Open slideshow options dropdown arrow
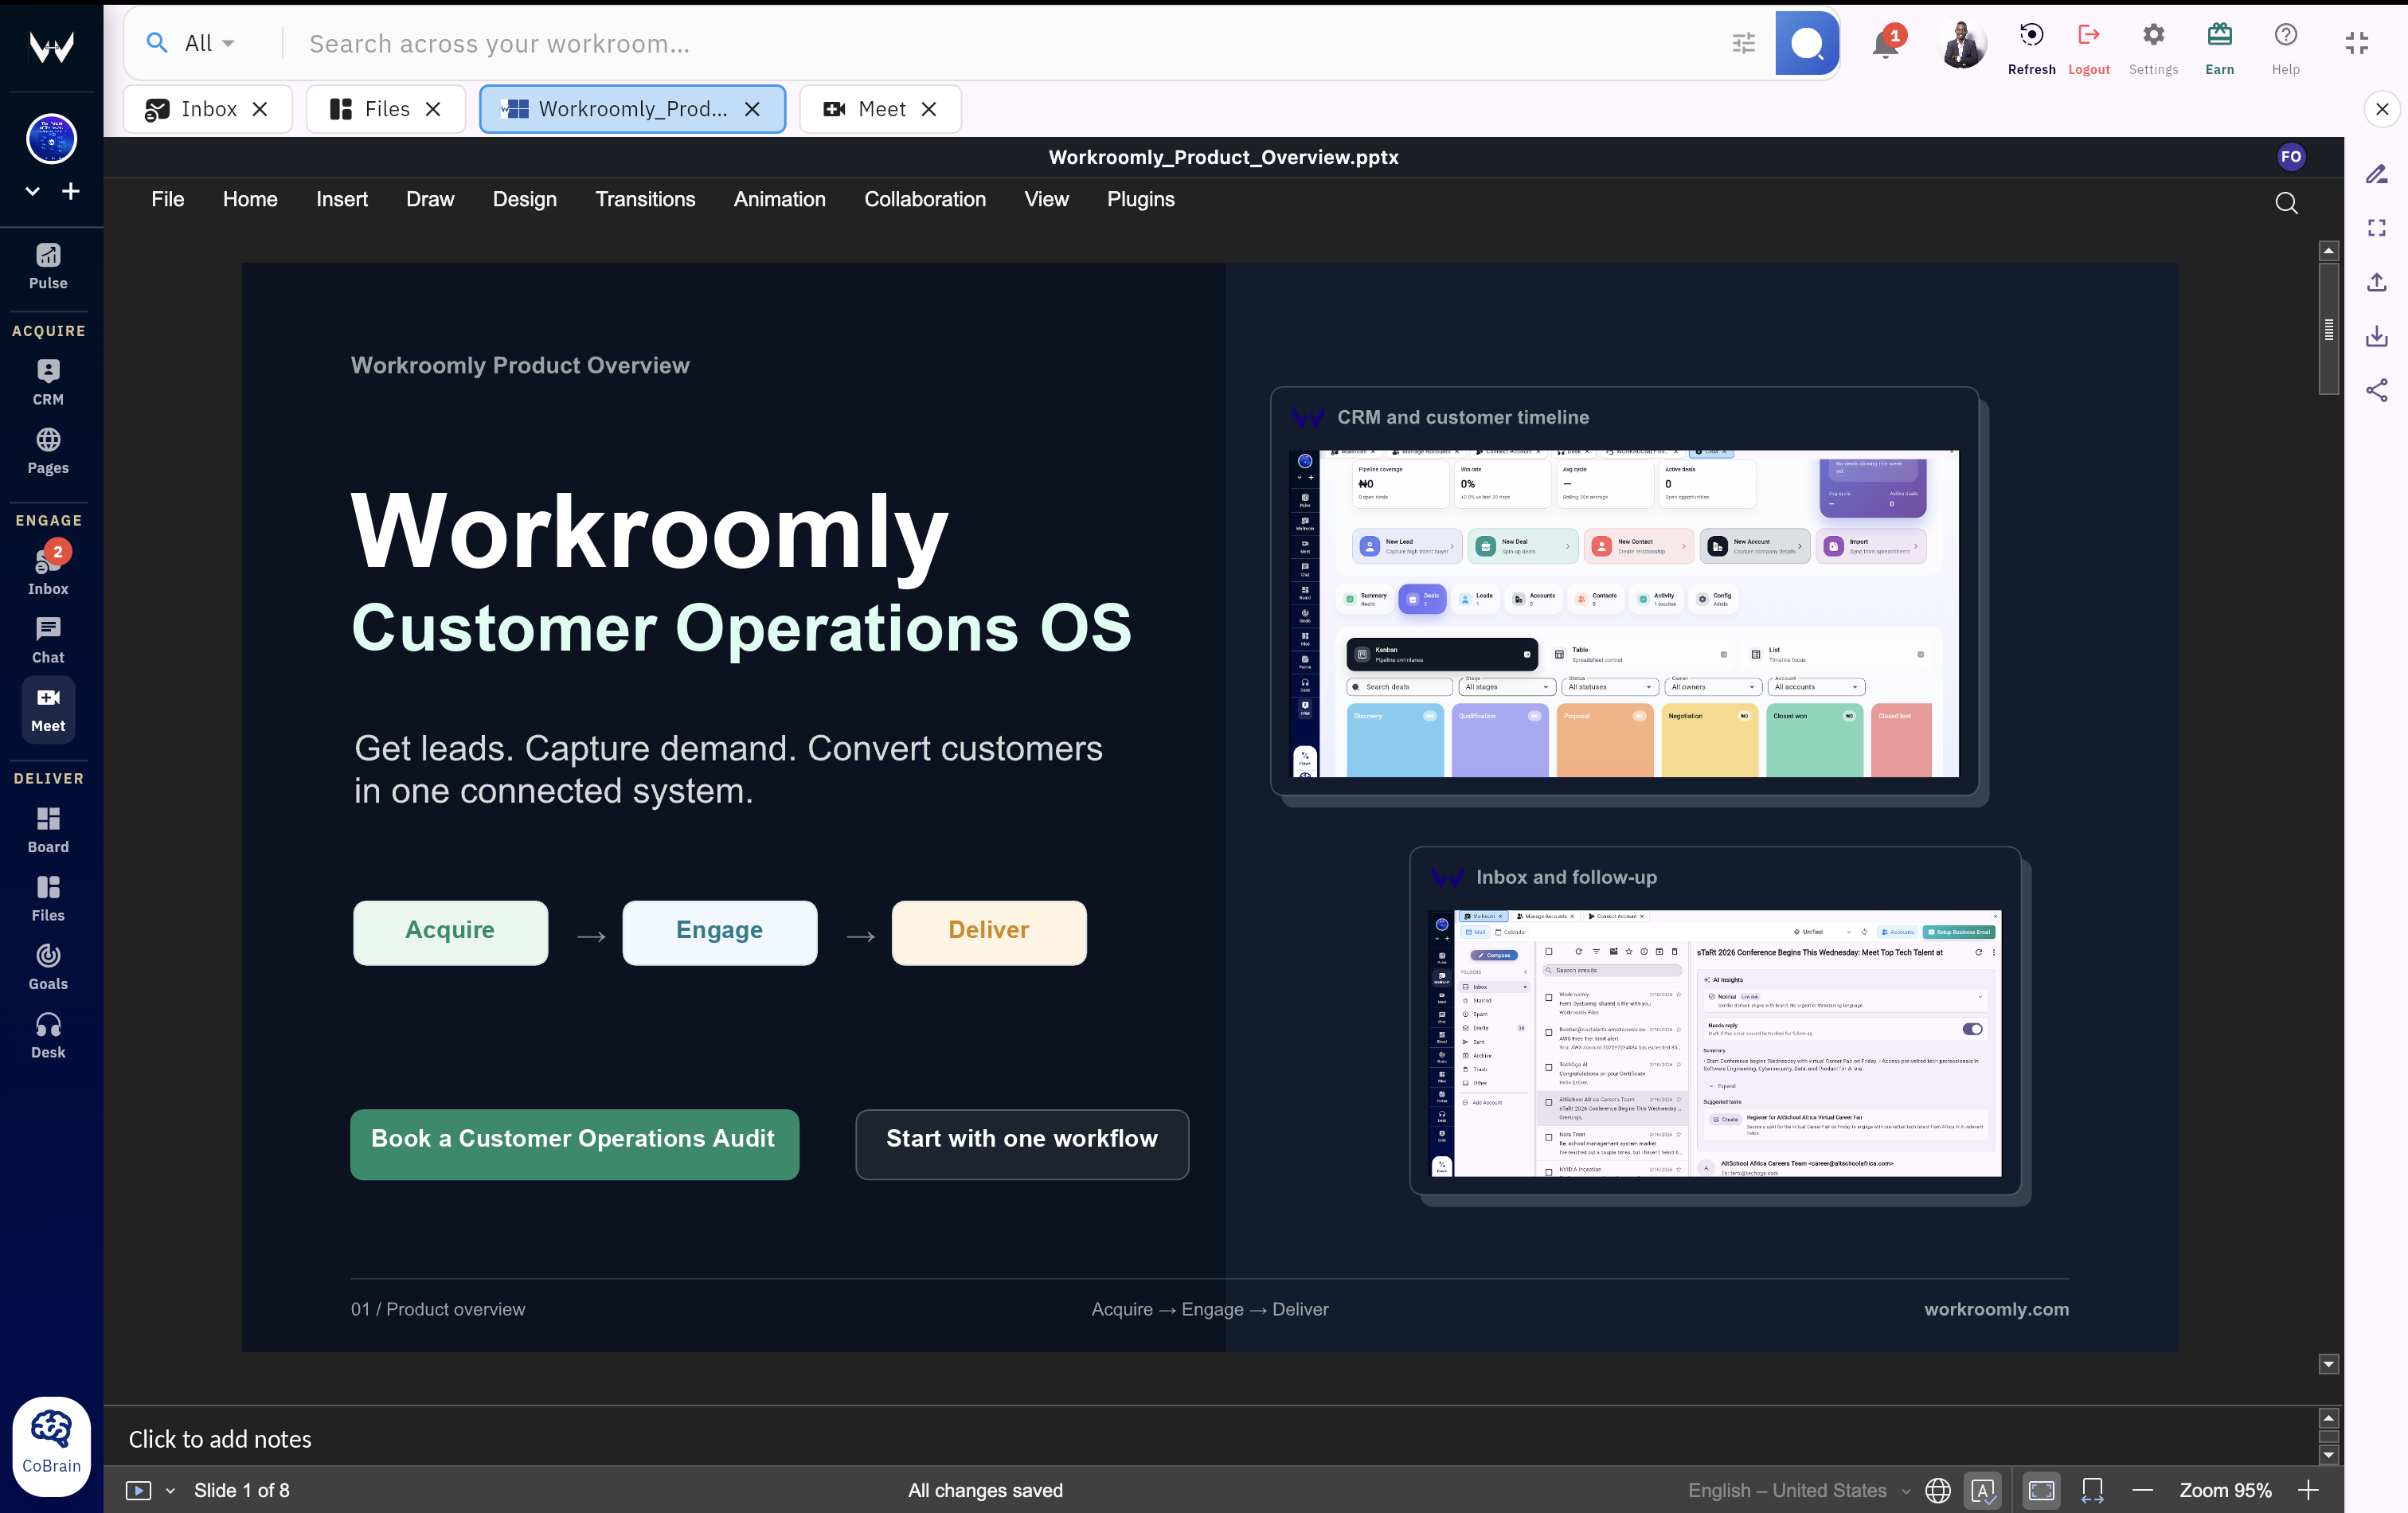The height and width of the screenshot is (1513, 2408). click(170, 1490)
